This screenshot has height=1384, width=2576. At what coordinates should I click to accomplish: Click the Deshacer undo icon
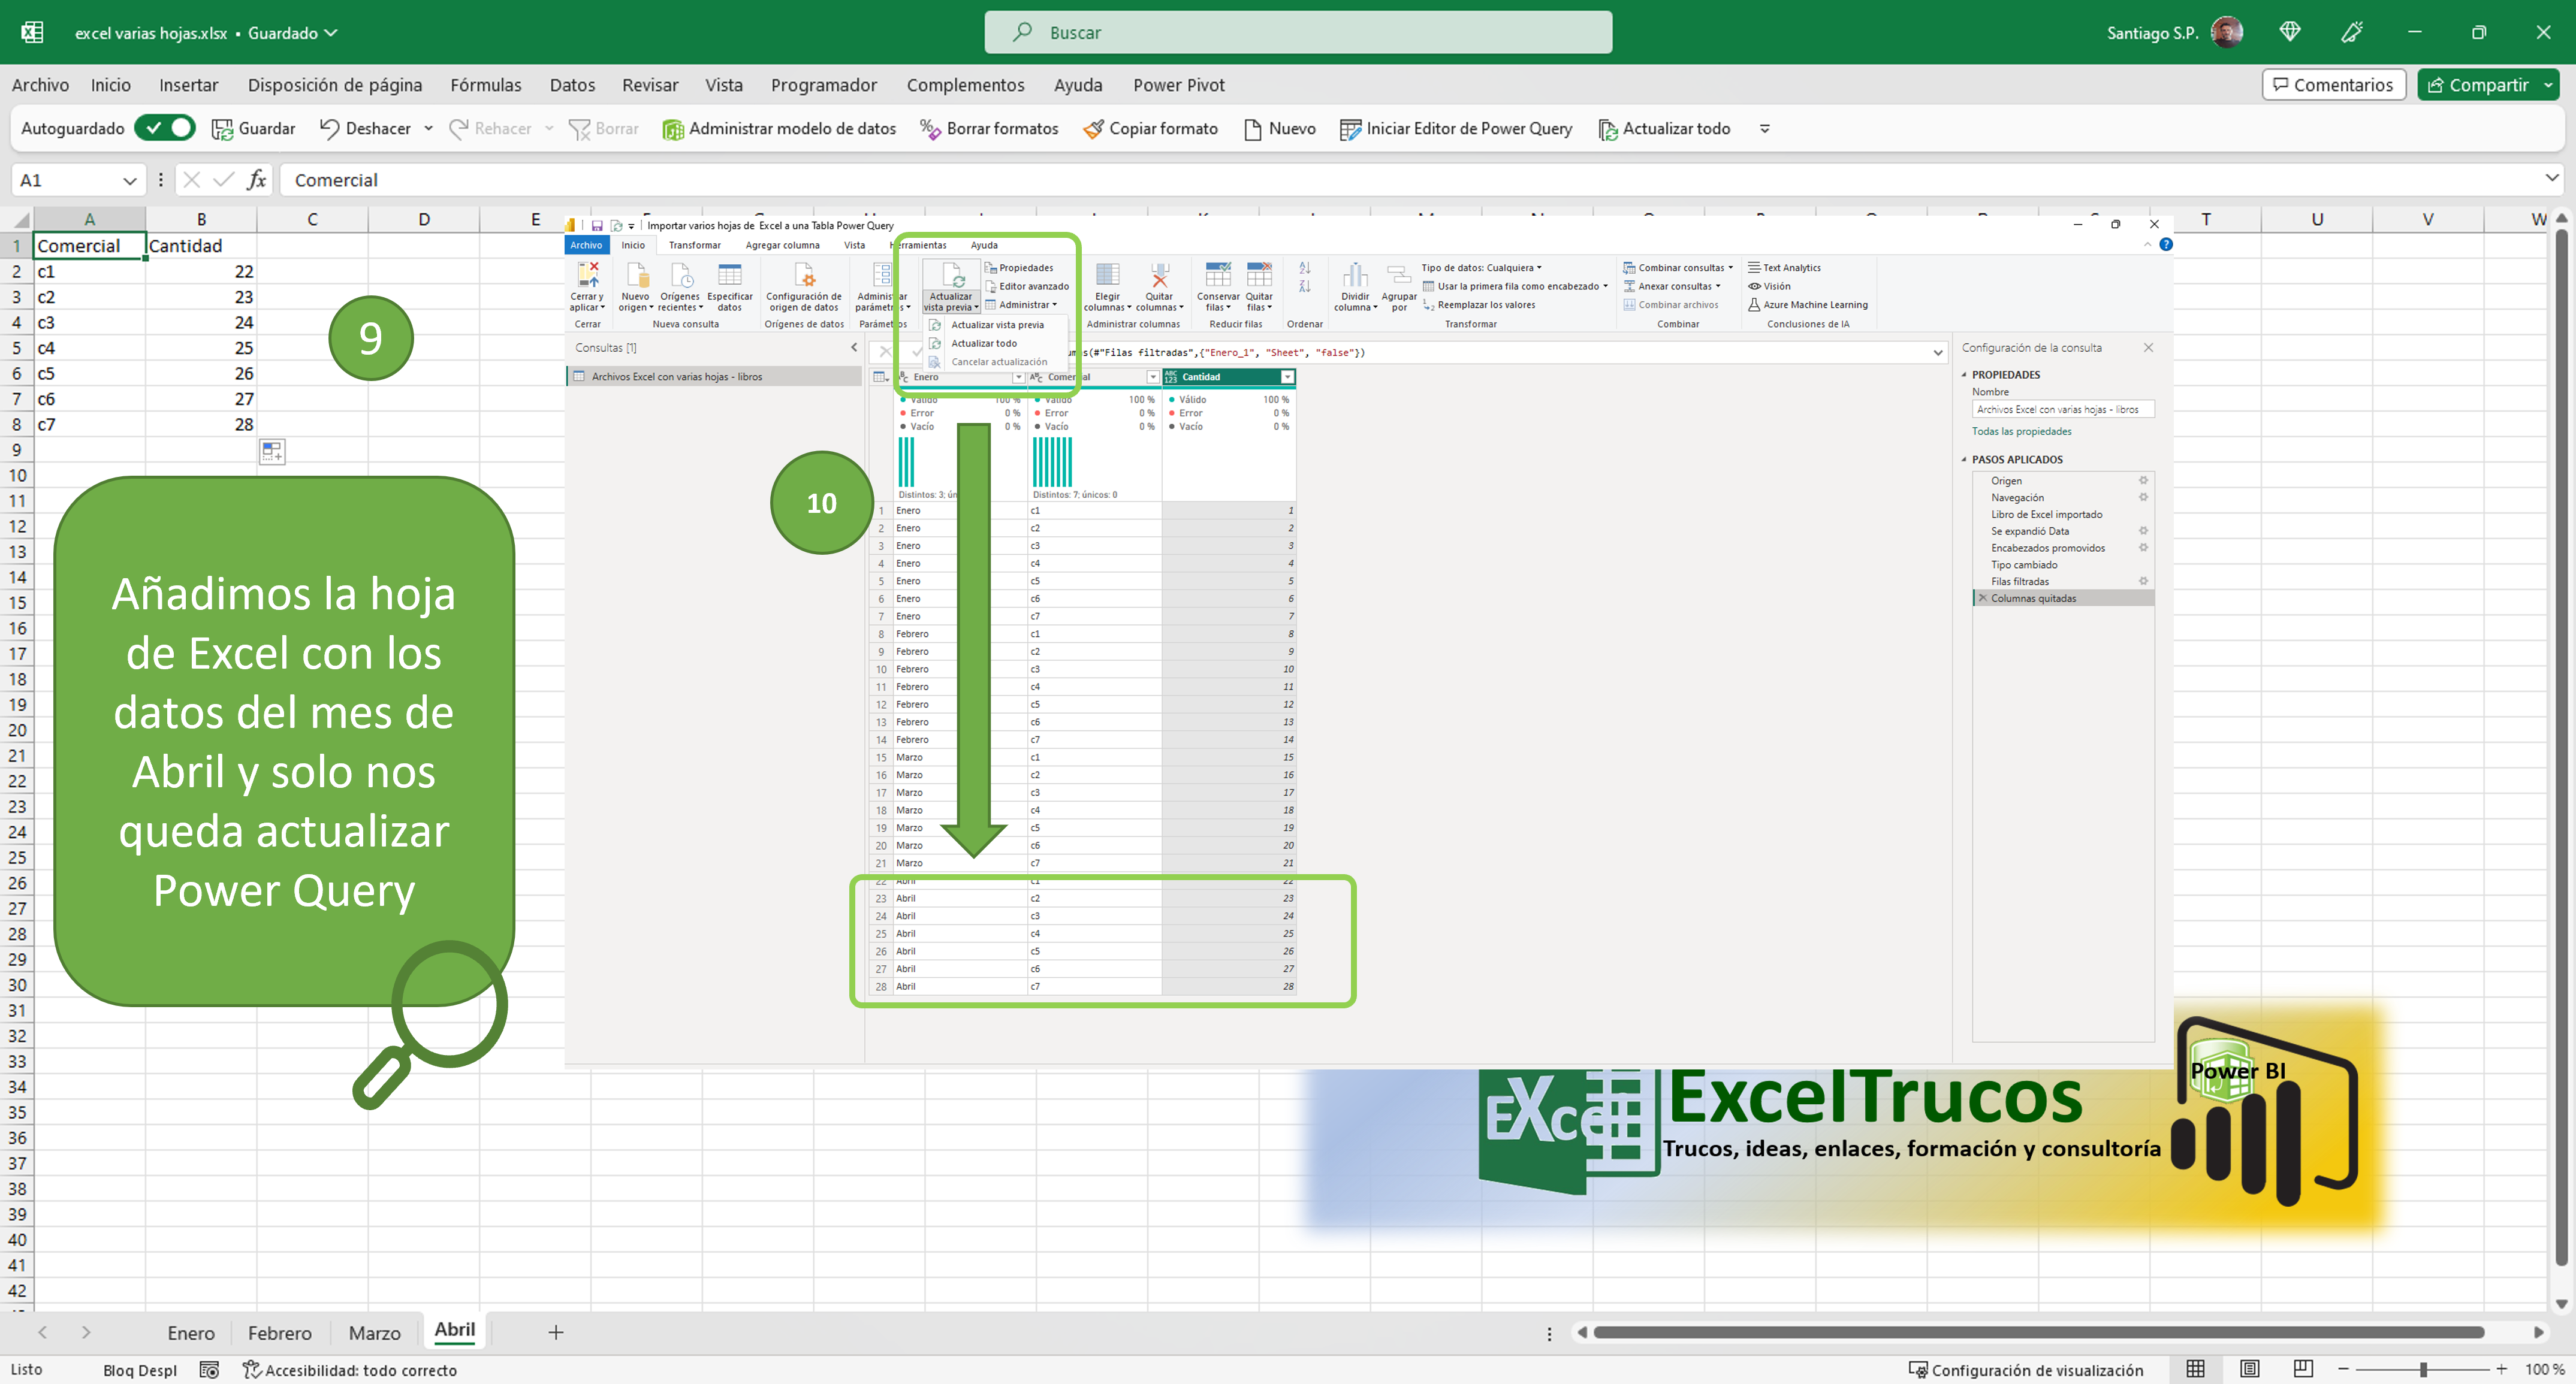click(x=329, y=129)
